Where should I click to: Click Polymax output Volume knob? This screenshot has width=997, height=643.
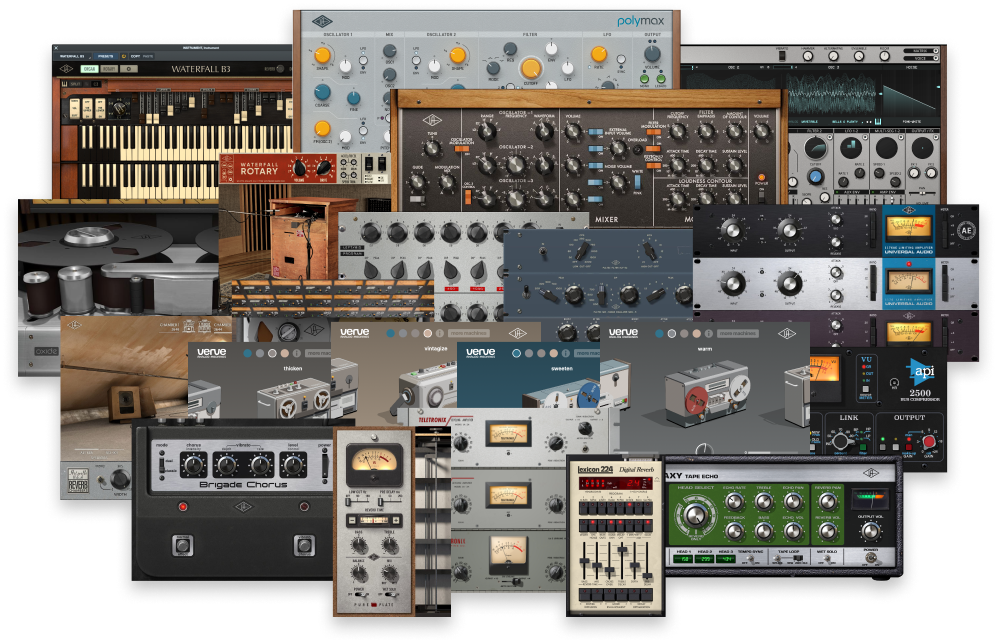tap(652, 53)
